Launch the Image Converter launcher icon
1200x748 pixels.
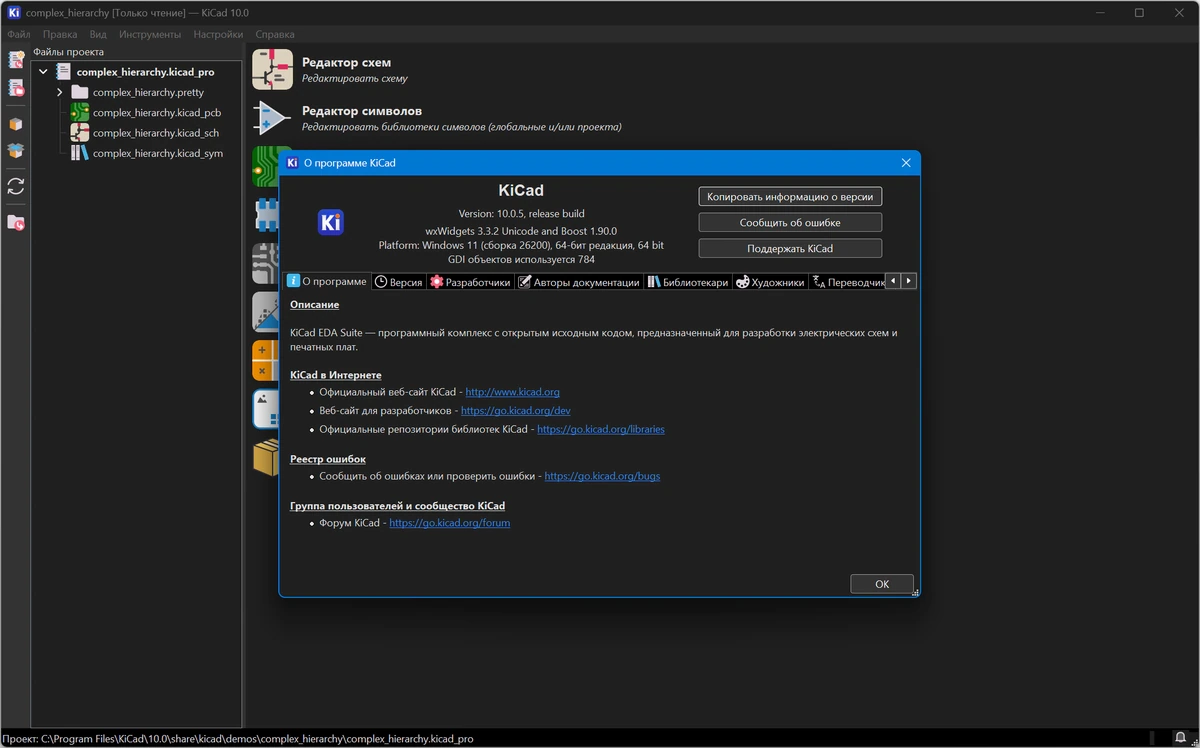coord(264,312)
